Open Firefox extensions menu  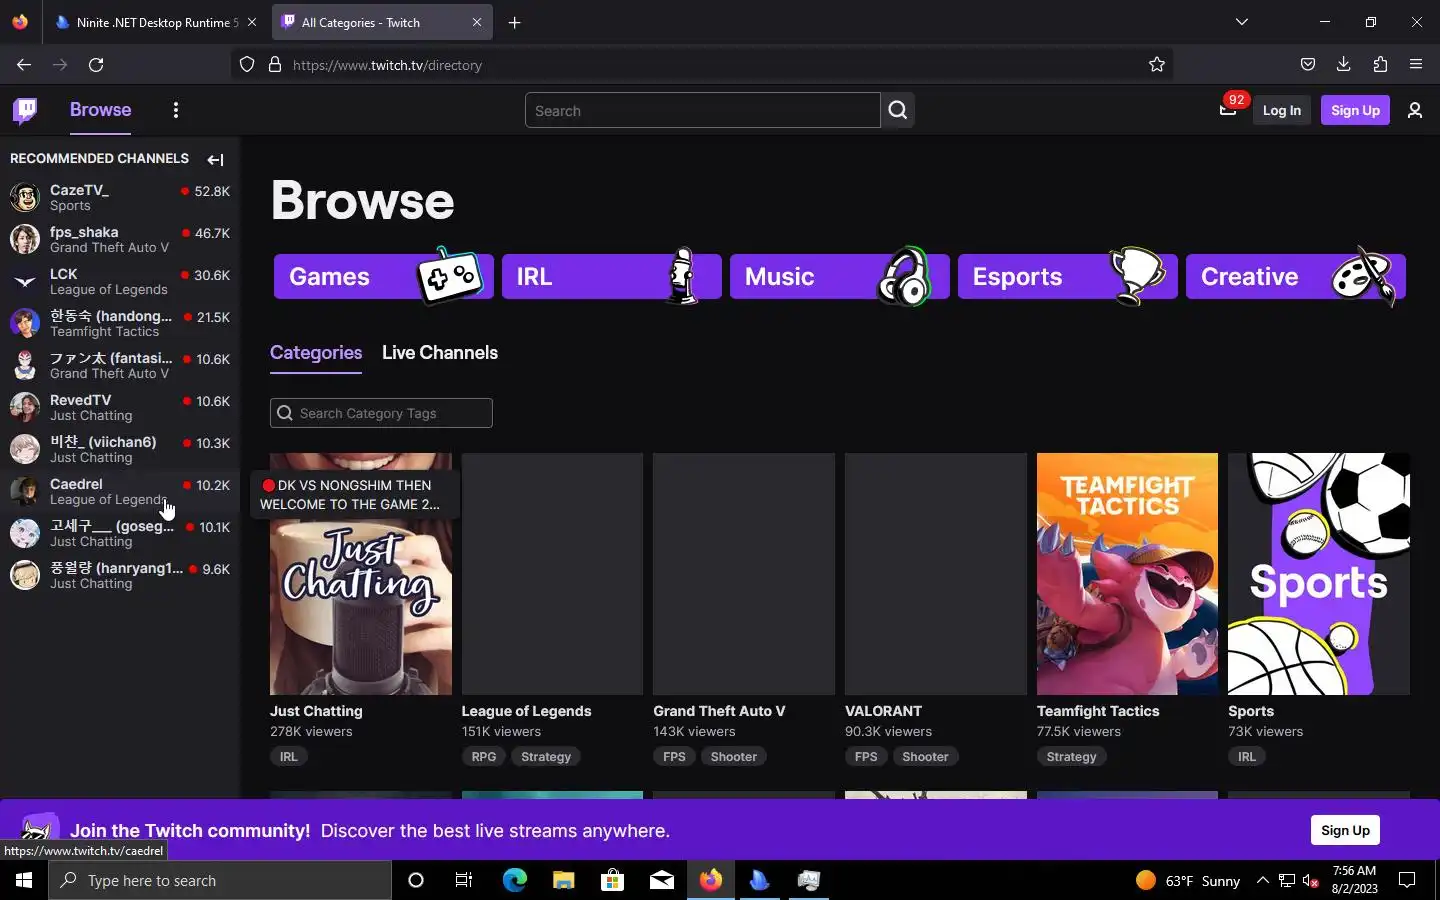[1380, 65]
